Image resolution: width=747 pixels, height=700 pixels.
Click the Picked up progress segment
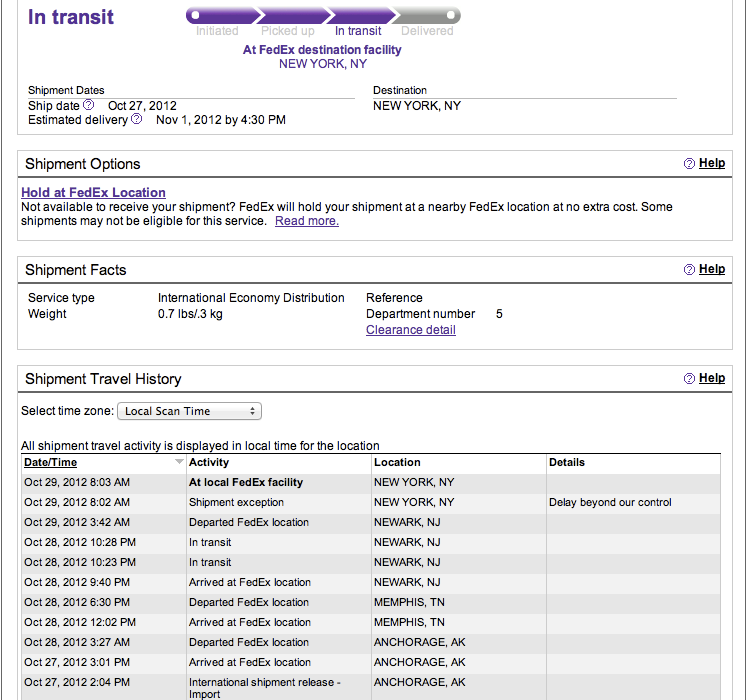[x=293, y=16]
